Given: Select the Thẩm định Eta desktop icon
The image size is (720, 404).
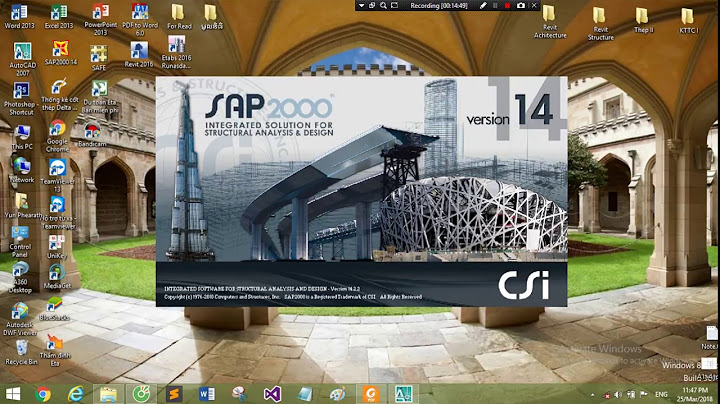Looking at the screenshot, I should (x=55, y=350).
